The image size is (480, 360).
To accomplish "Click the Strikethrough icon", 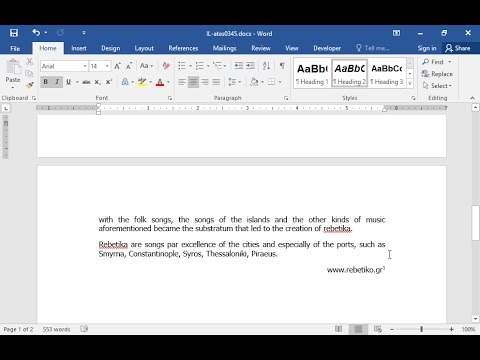I will click(x=86, y=82).
